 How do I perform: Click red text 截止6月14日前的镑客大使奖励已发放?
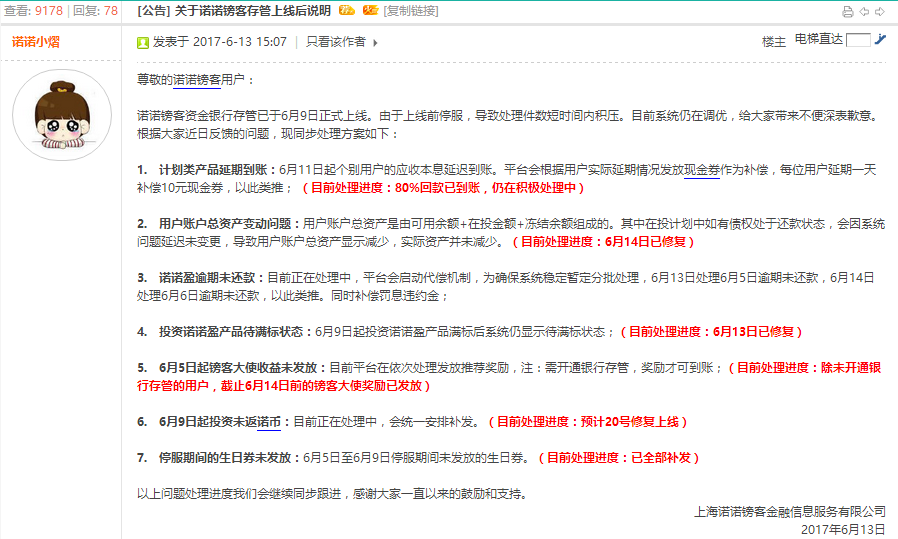coord(321,386)
